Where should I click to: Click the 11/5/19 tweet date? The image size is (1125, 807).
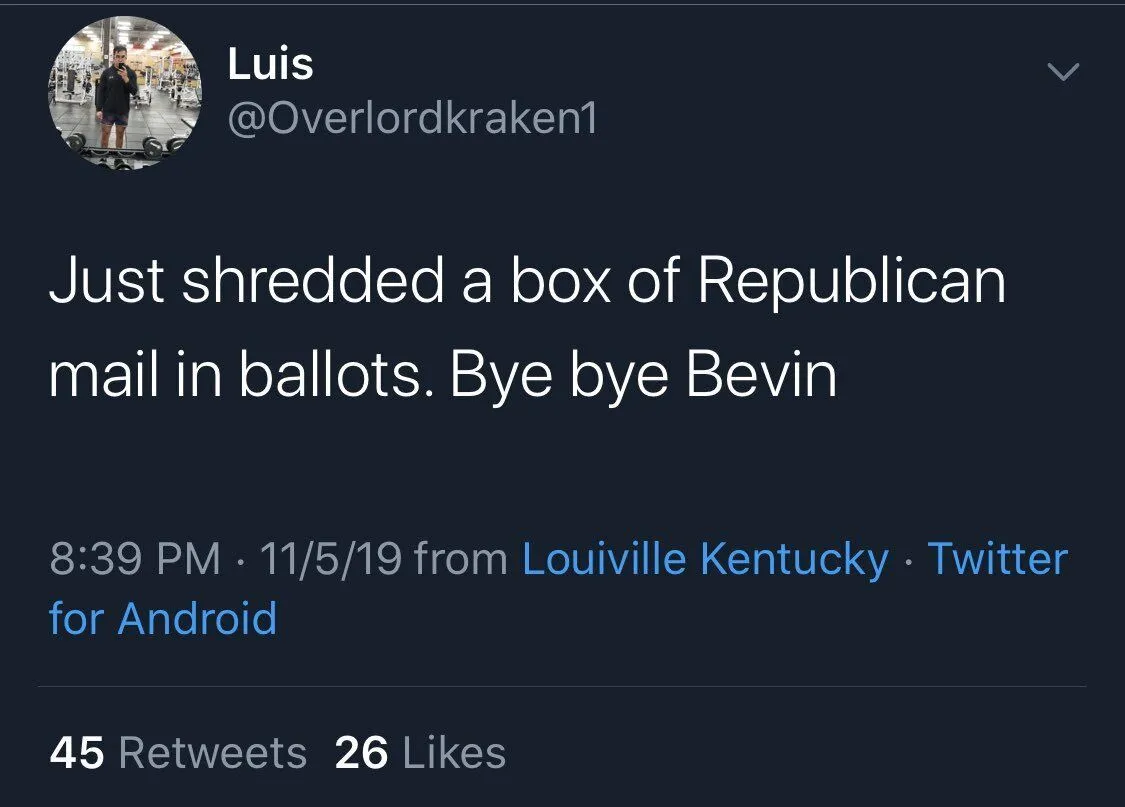(x=331, y=559)
